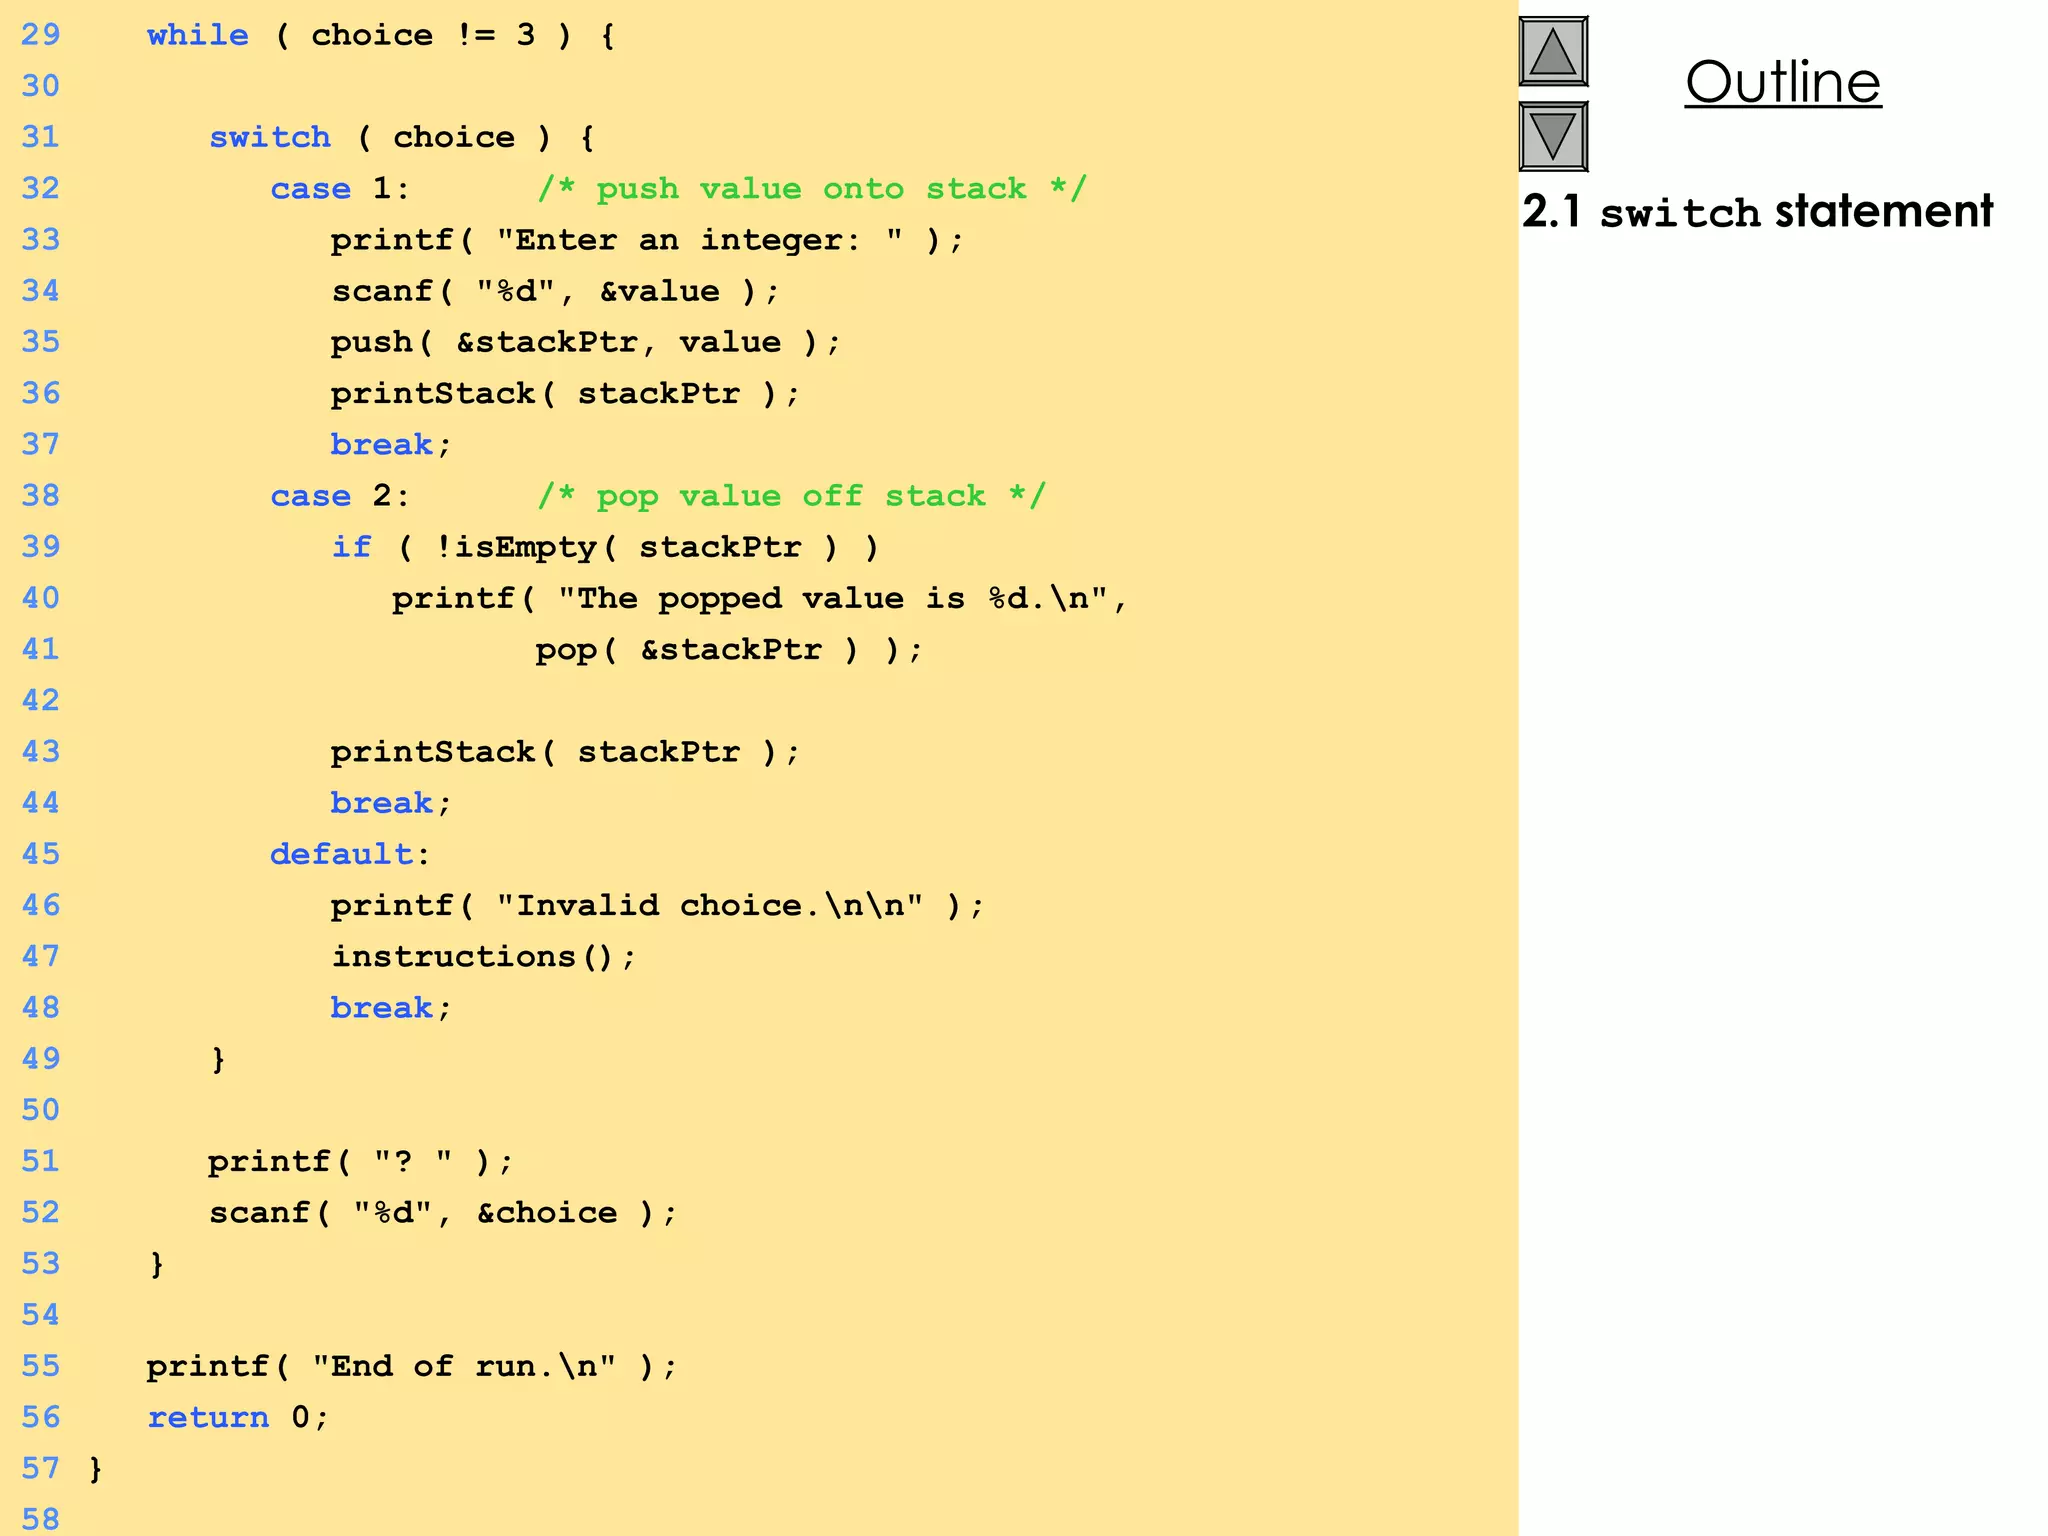Click 'return 0;' line
Image resolution: width=2048 pixels, height=1536 pixels.
tap(238, 1418)
